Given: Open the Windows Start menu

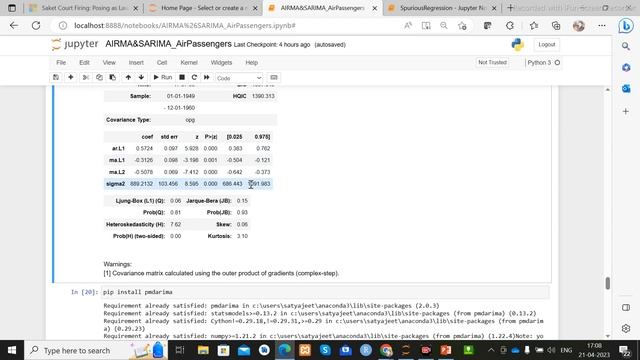Looking at the screenshot, I should (12, 350).
